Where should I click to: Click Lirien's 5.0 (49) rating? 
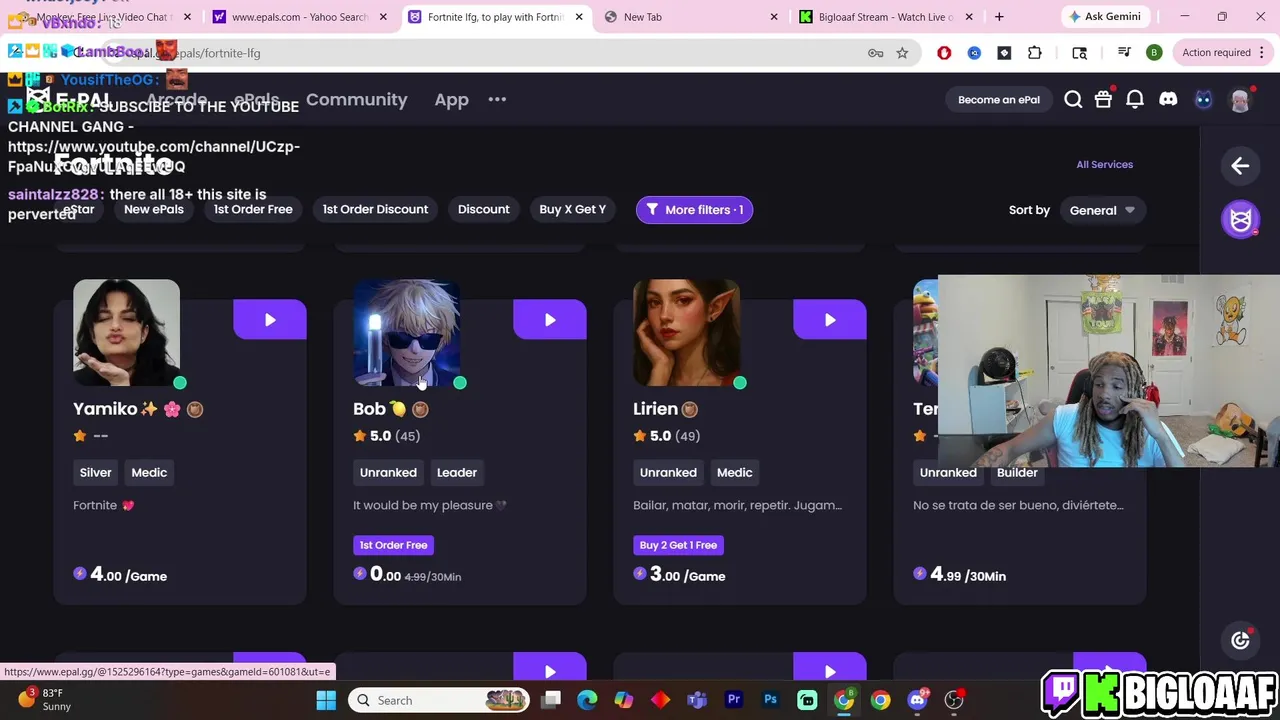(x=666, y=436)
